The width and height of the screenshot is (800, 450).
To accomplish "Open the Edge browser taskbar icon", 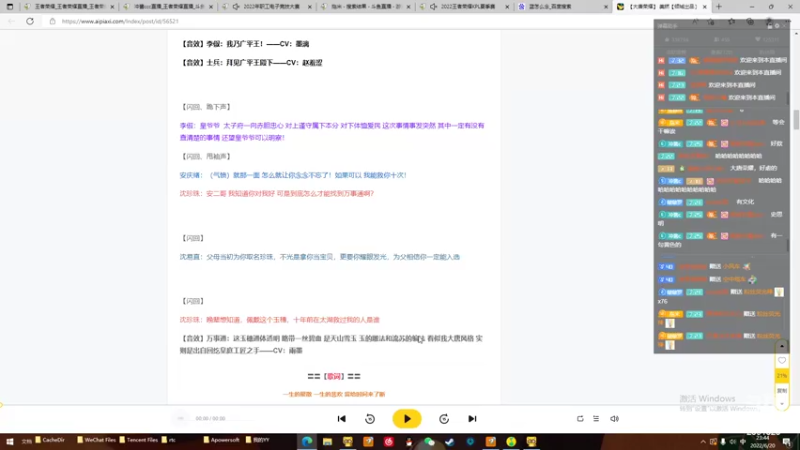I will click(x=307, y=441).
